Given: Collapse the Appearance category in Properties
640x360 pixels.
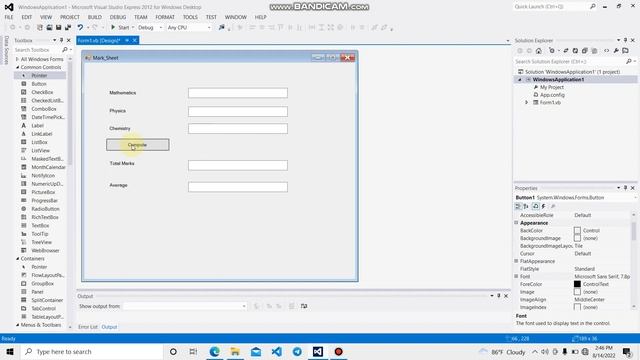Looking at the screenshot, I should pos(516,223).
